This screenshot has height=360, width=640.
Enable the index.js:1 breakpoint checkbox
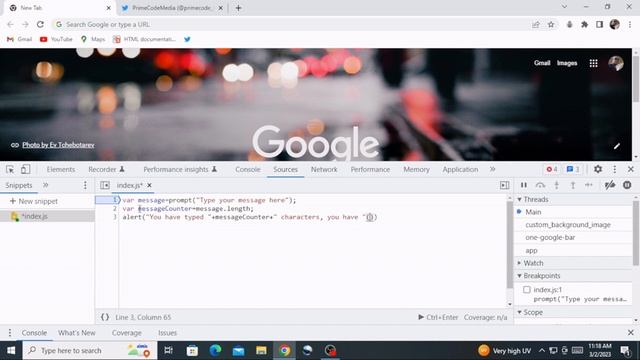pos(527,289)
